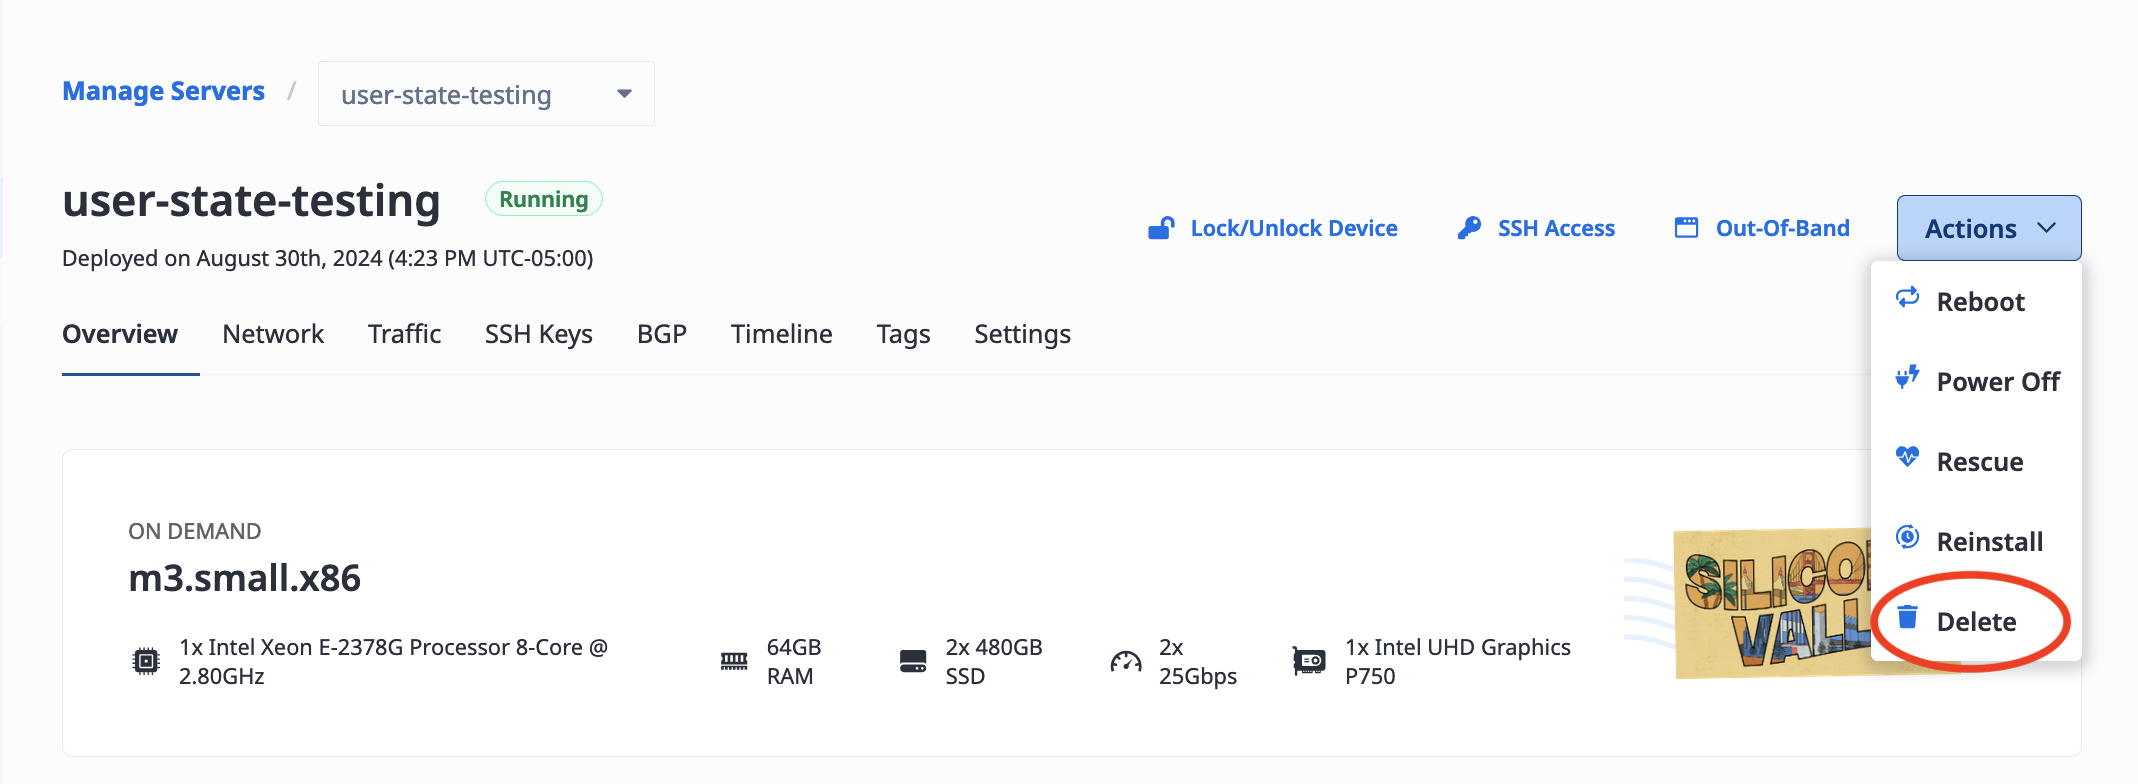Image resolution: width=2138 pixels, height=784 pixels.
Task: Click the Running status badge
Action: pyautogui.click(x=544, y=199)
